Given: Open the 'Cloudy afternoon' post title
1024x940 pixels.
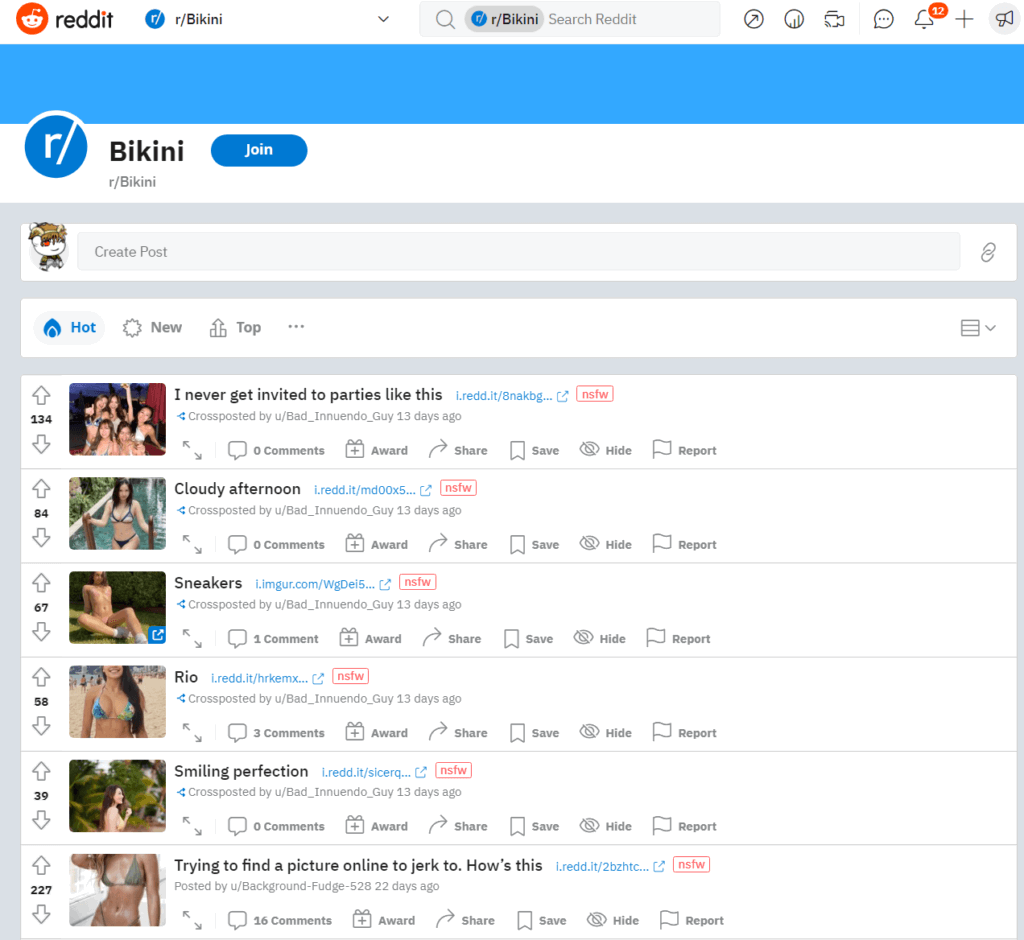Looking at the screenshot, I should (x=237, y=489).
